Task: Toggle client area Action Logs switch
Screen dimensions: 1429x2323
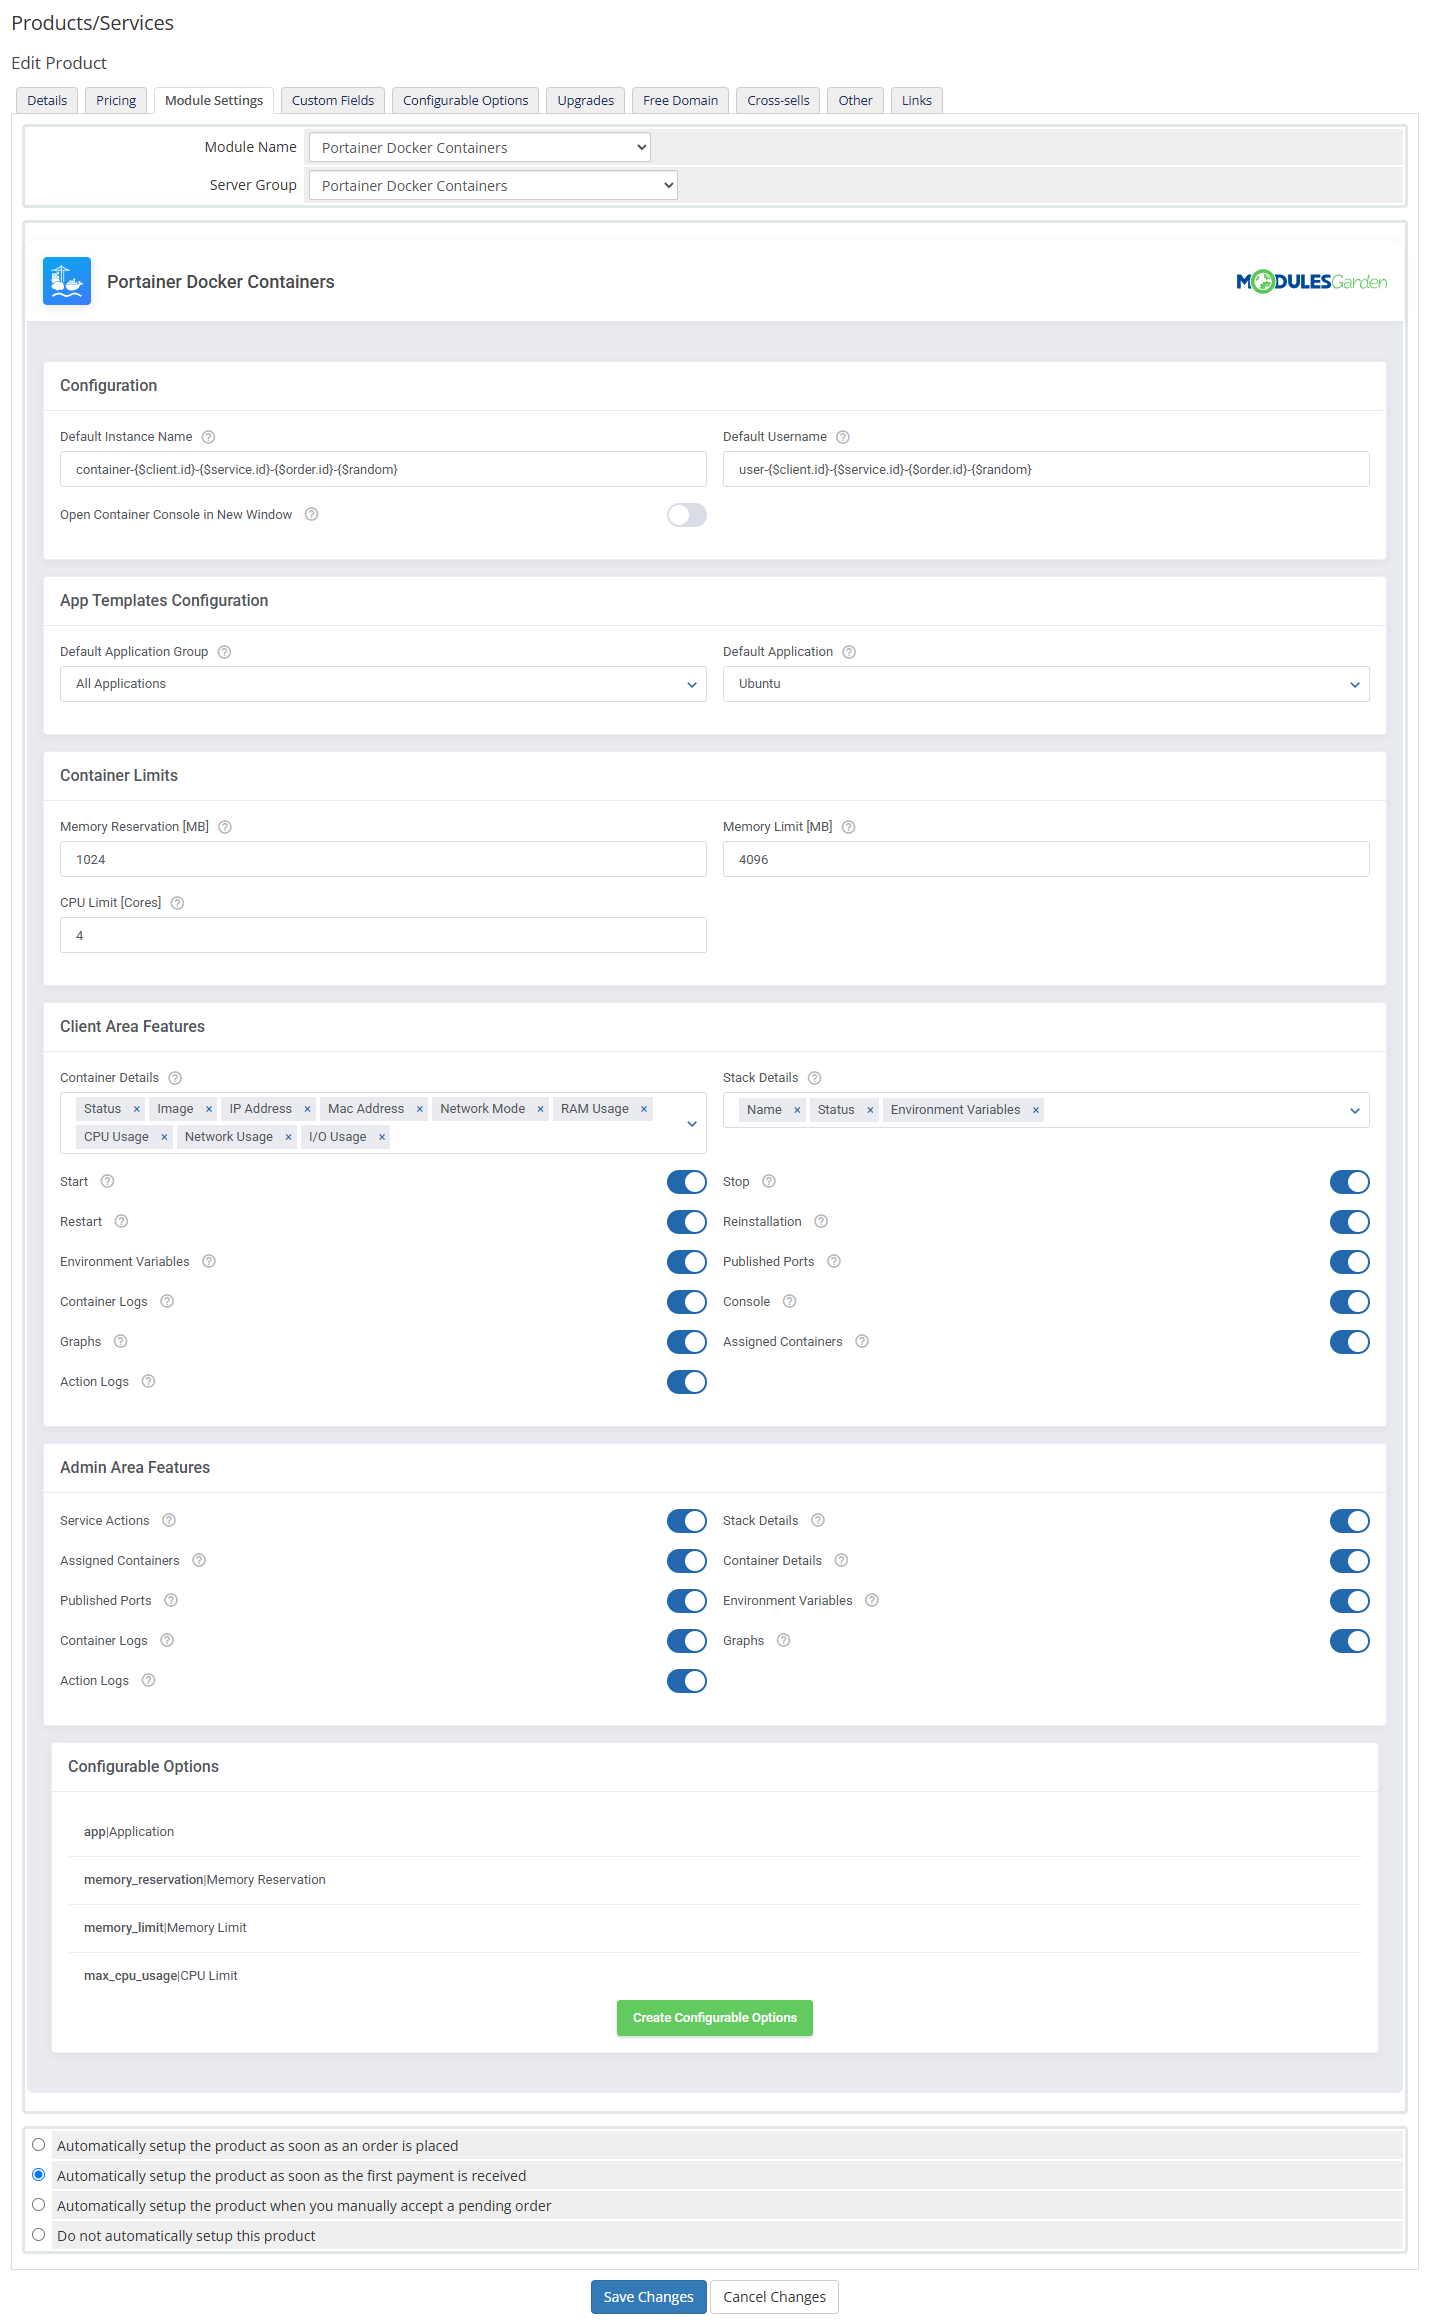Action: [x=687, y=1382]
